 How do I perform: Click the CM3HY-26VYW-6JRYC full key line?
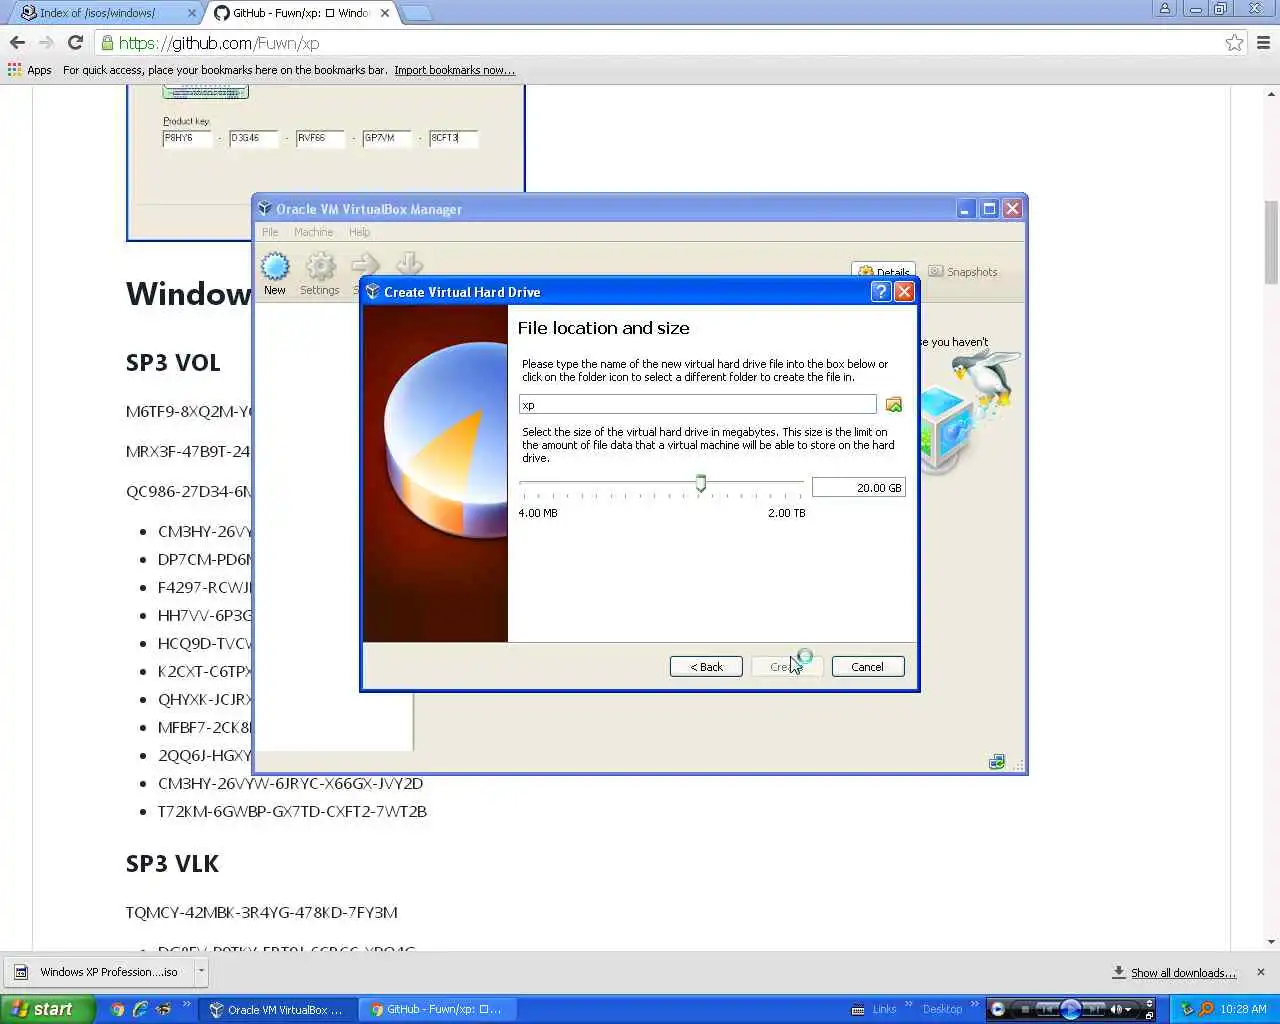(x=290, y=783)
